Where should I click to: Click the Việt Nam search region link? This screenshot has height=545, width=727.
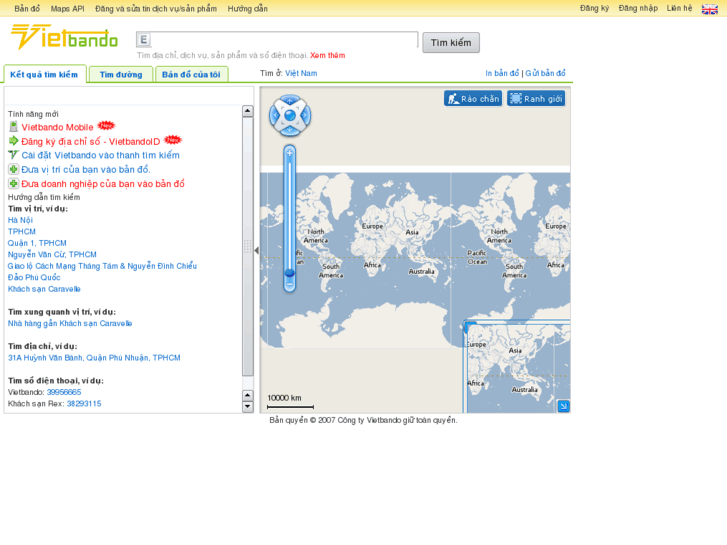301,73
